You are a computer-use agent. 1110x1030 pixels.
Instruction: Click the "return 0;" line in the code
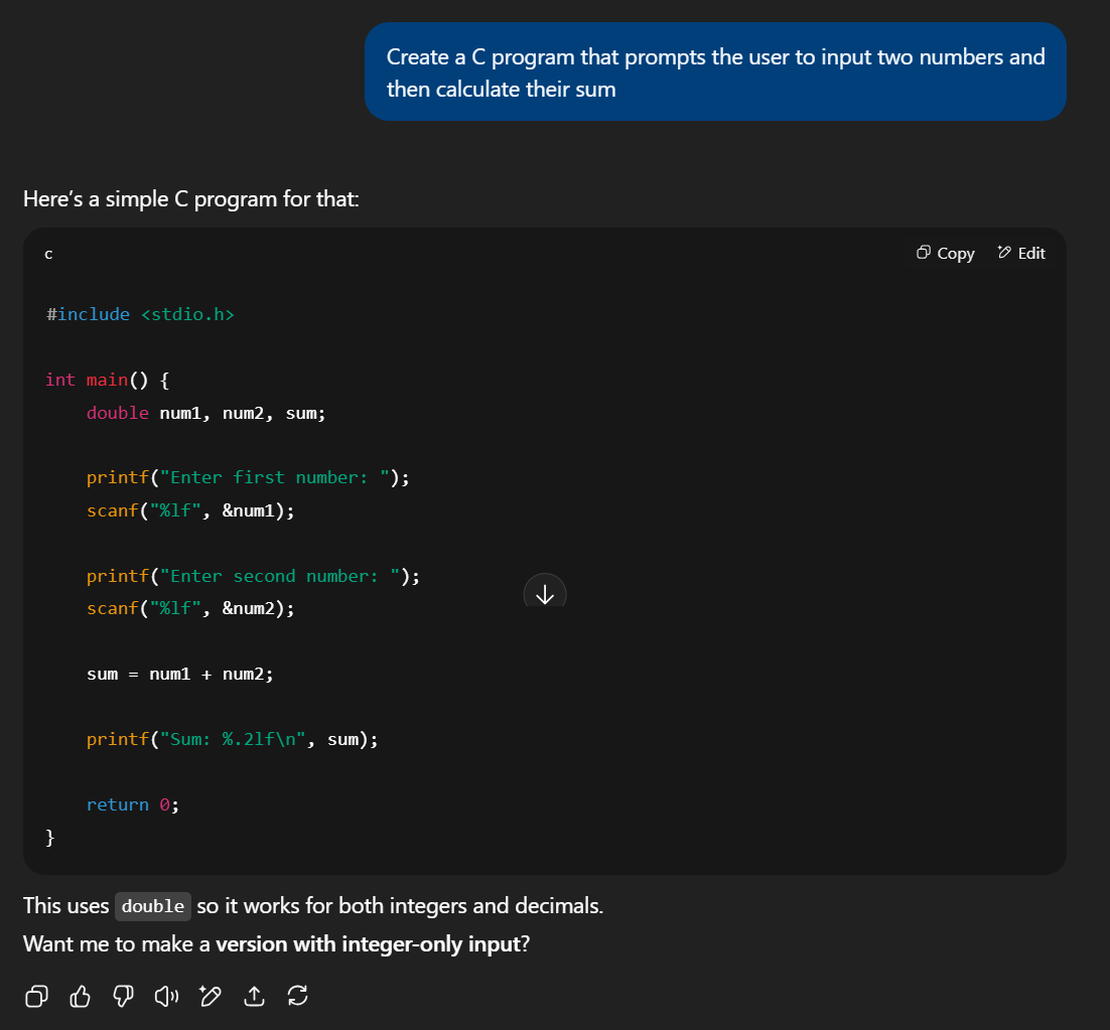(132, 805)
